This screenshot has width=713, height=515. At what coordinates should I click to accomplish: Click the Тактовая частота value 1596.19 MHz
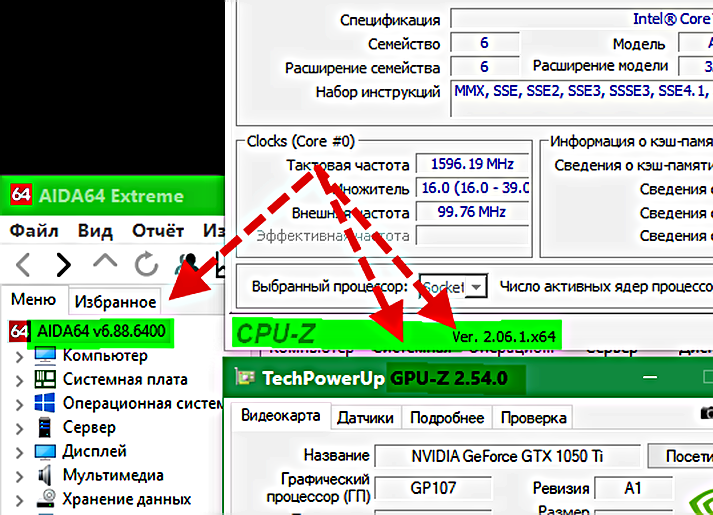coord(472,164)
